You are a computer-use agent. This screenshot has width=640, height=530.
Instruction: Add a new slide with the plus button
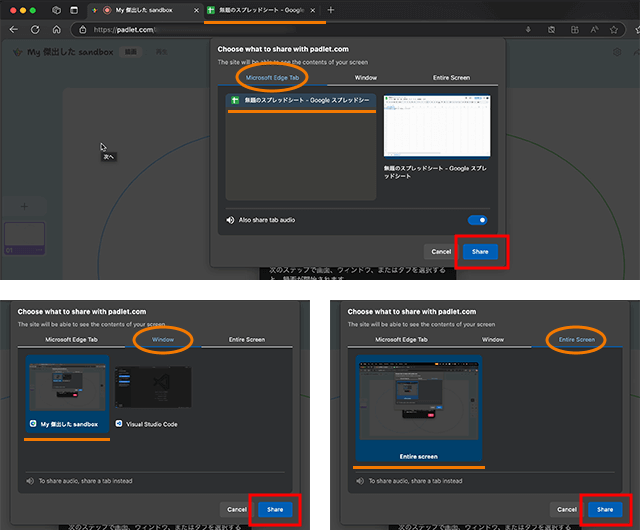[x=24, y=206]
